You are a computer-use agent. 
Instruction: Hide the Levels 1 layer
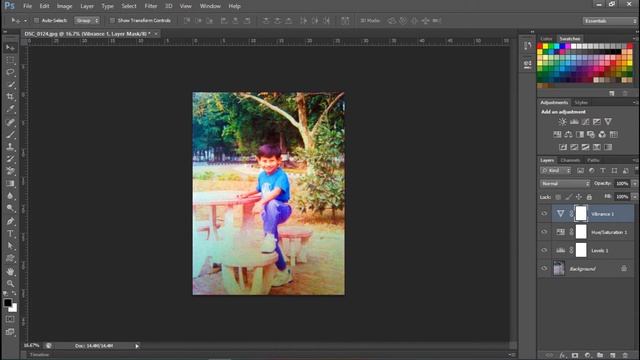(544, 250)
